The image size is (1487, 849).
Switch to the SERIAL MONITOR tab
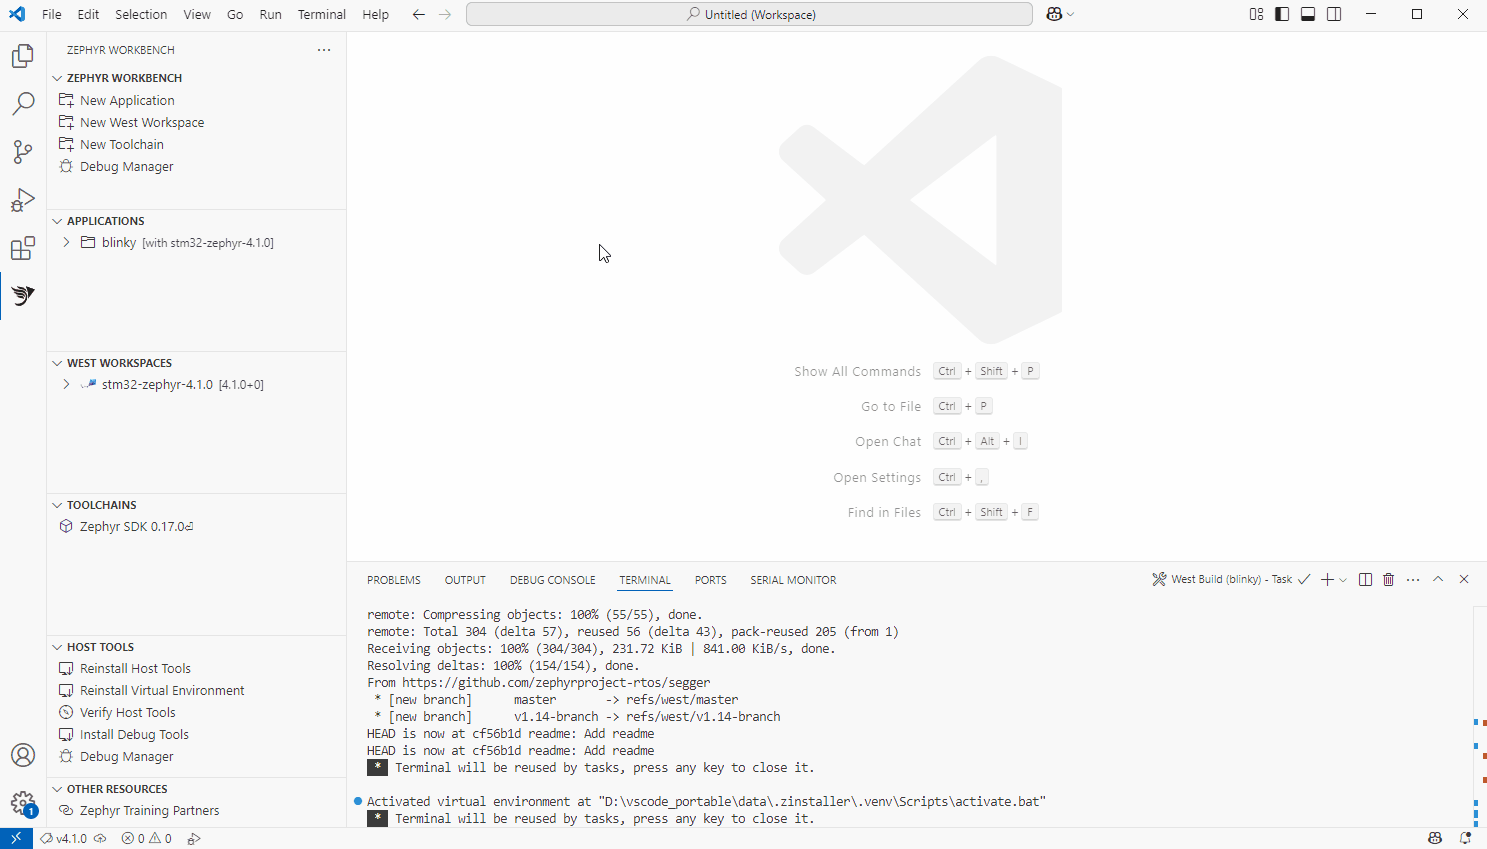tap(793, 580)
